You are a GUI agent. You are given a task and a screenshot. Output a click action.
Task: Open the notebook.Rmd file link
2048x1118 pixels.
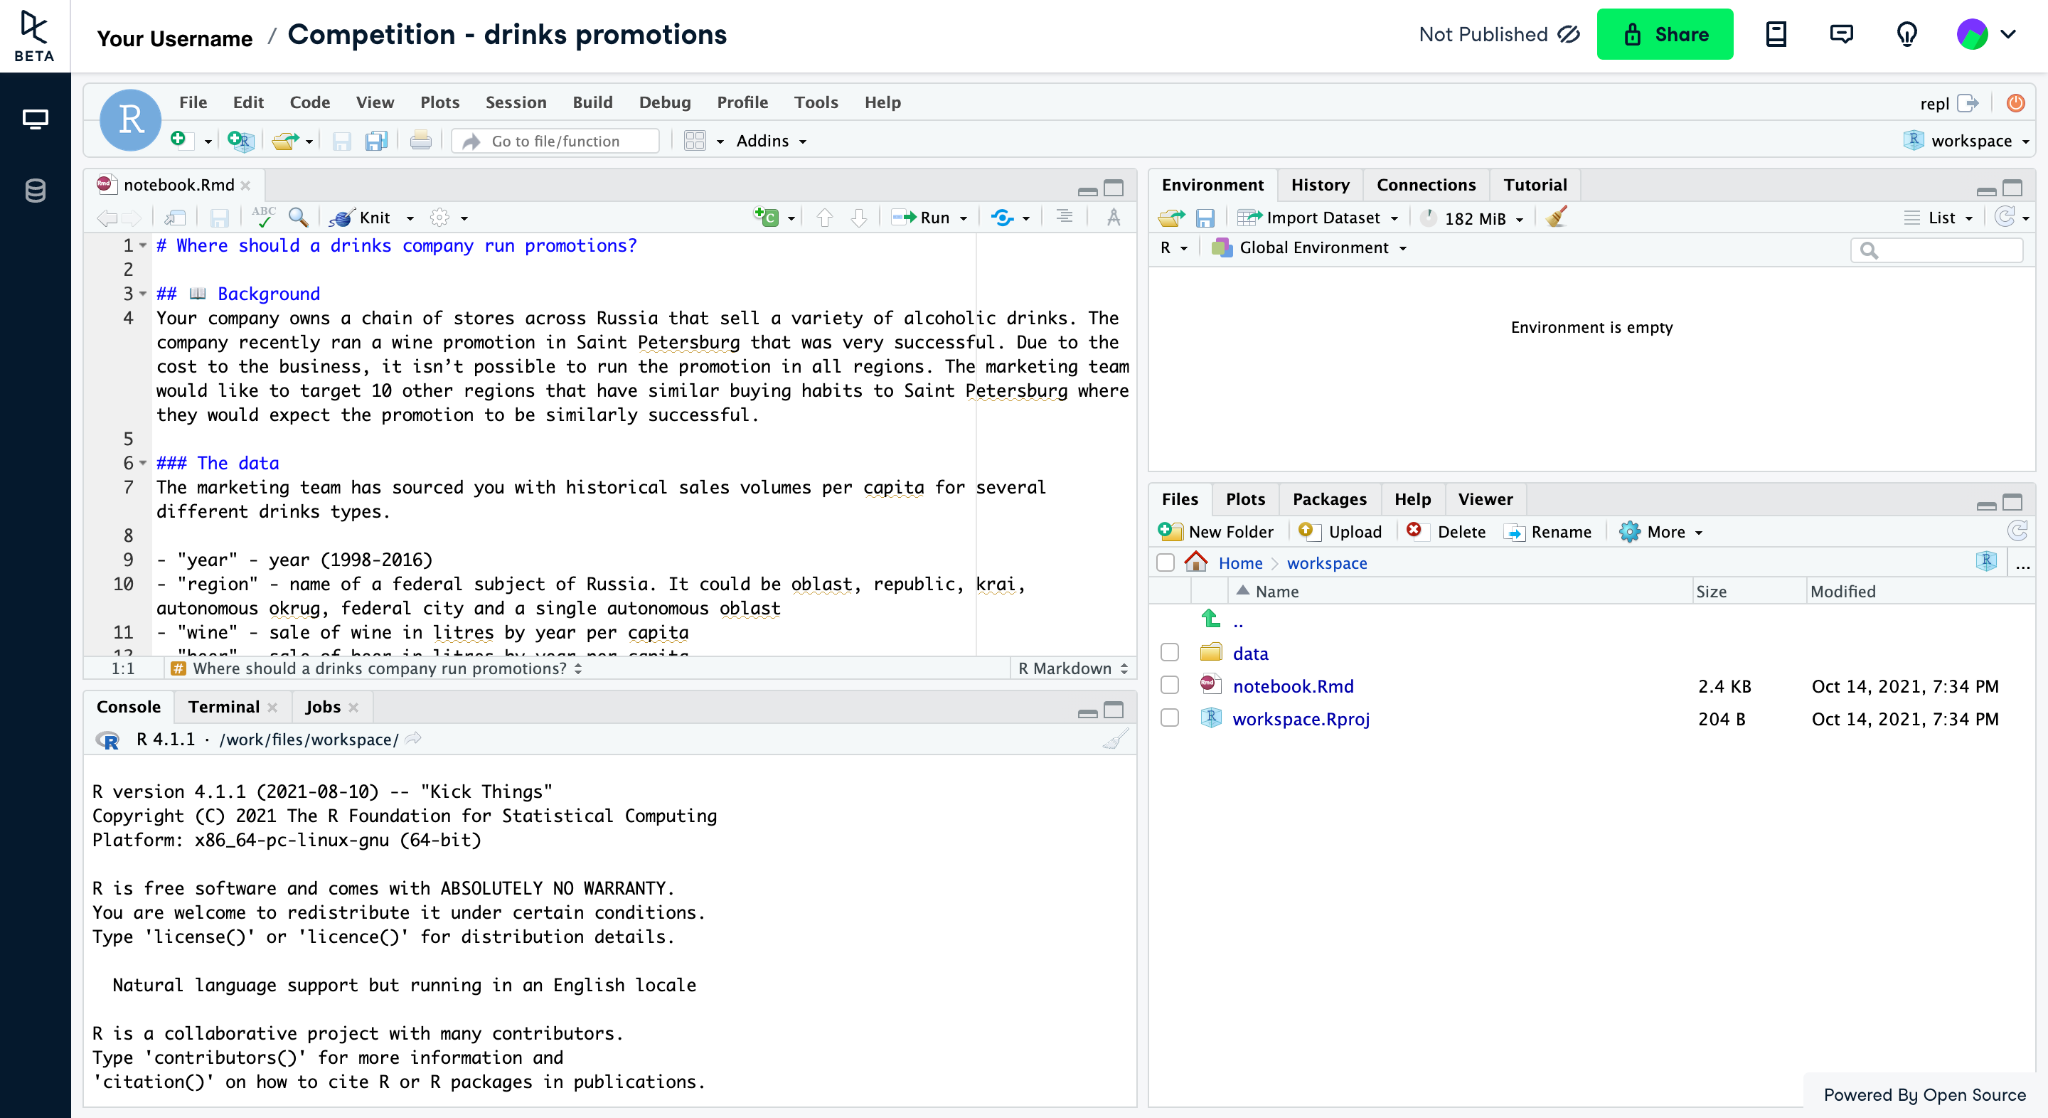click(1293, 686)
